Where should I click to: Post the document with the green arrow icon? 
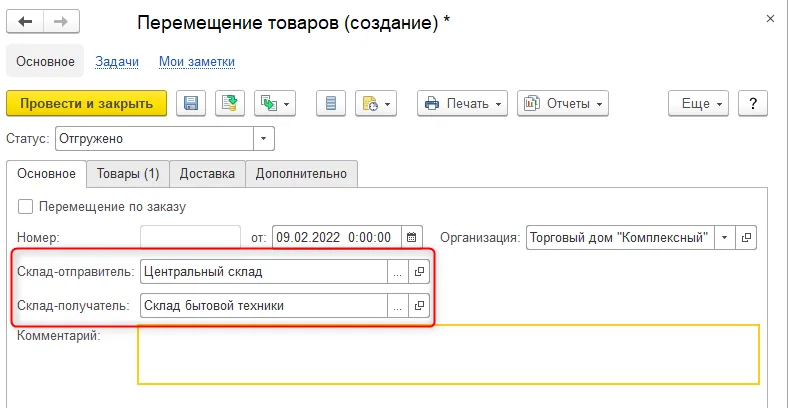[230, 104]
